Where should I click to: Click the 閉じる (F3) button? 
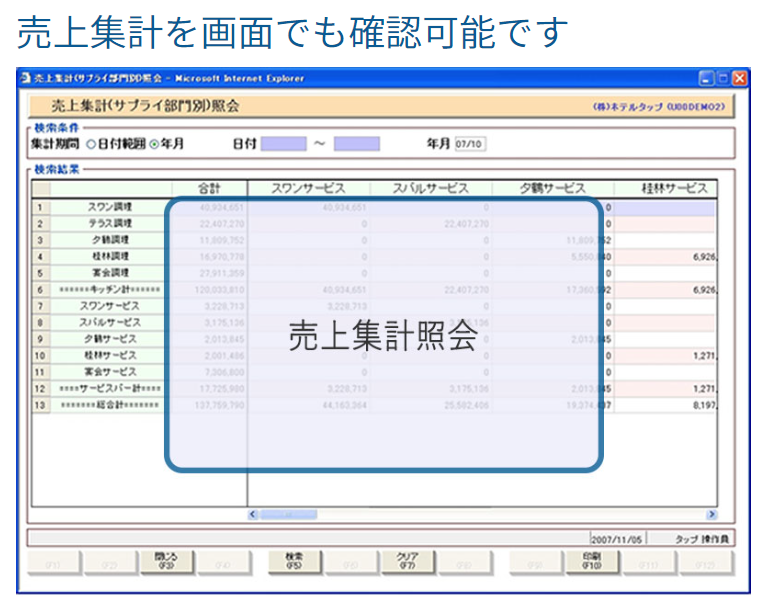[x=166, y=561]
